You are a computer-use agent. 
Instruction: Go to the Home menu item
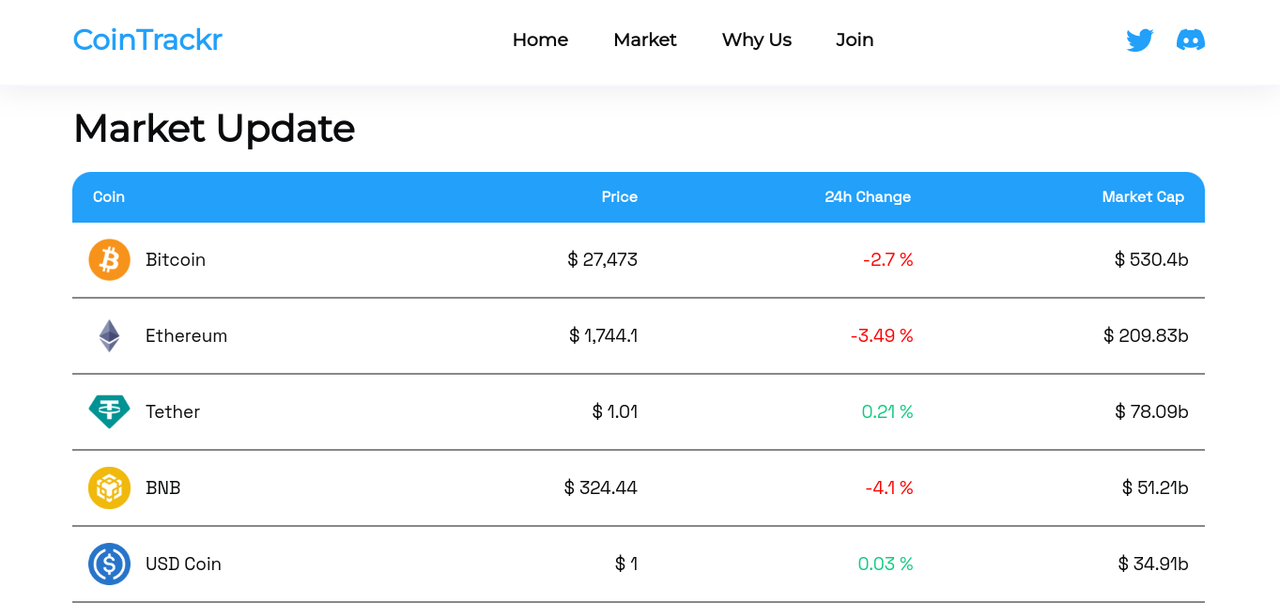(x=540, y=40)
